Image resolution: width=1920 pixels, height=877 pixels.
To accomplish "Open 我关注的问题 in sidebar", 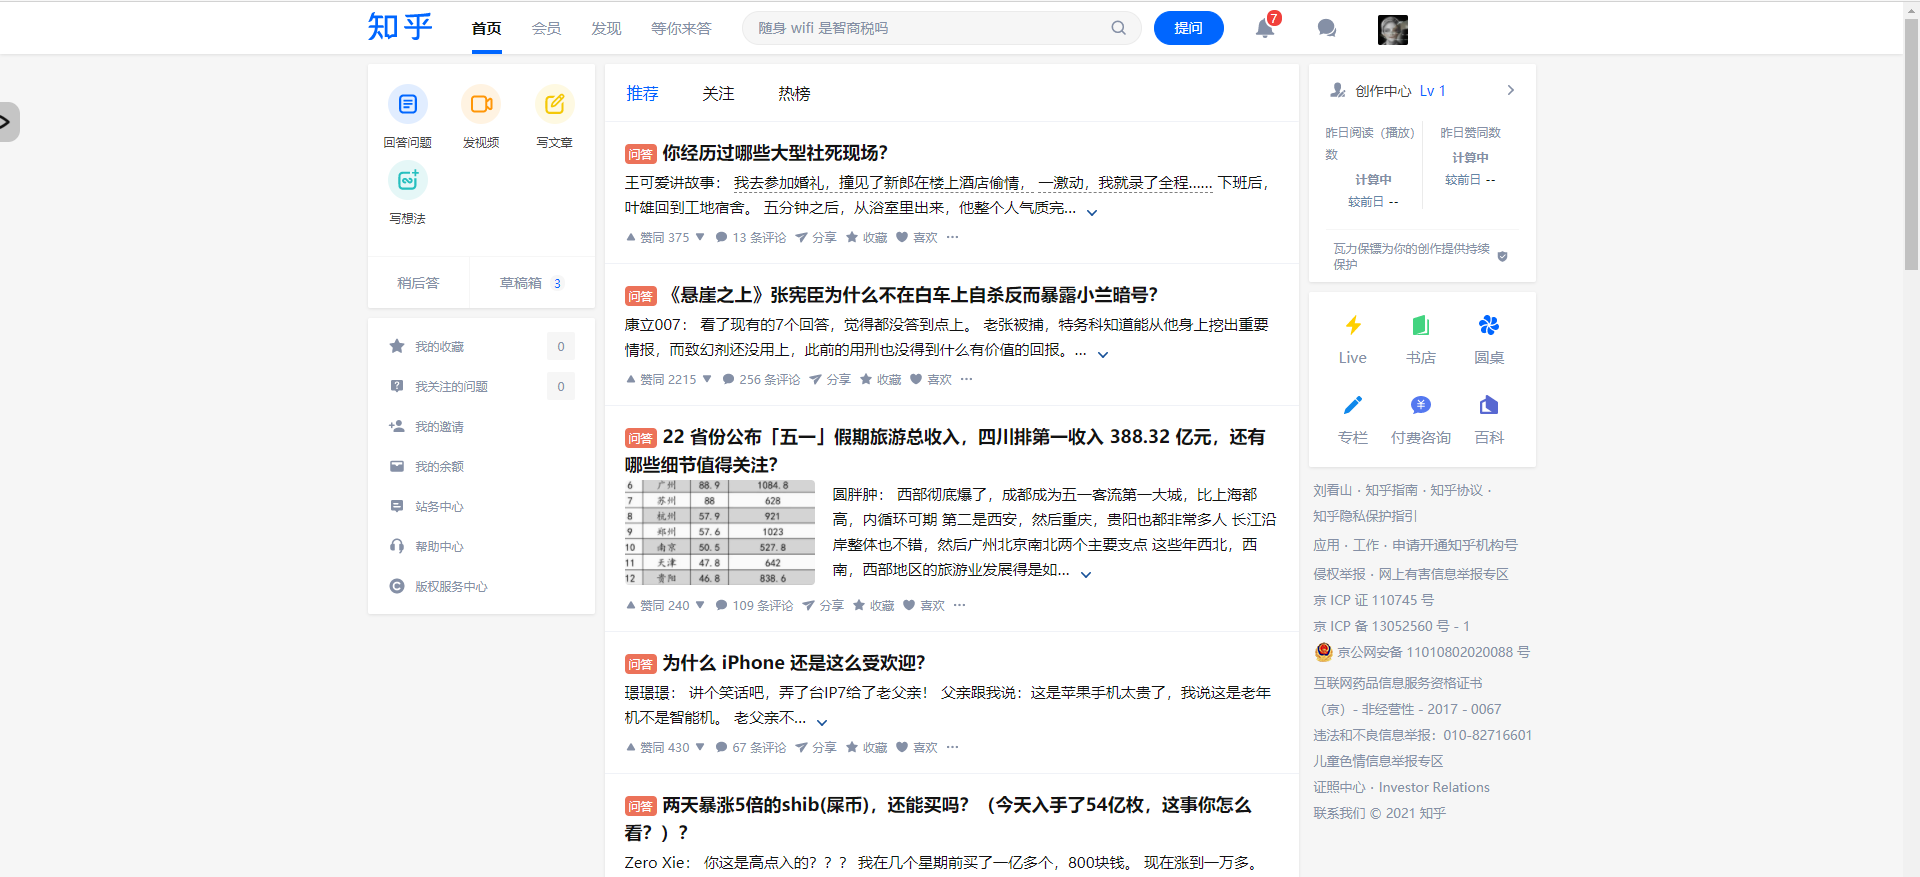I will point(481,386).
